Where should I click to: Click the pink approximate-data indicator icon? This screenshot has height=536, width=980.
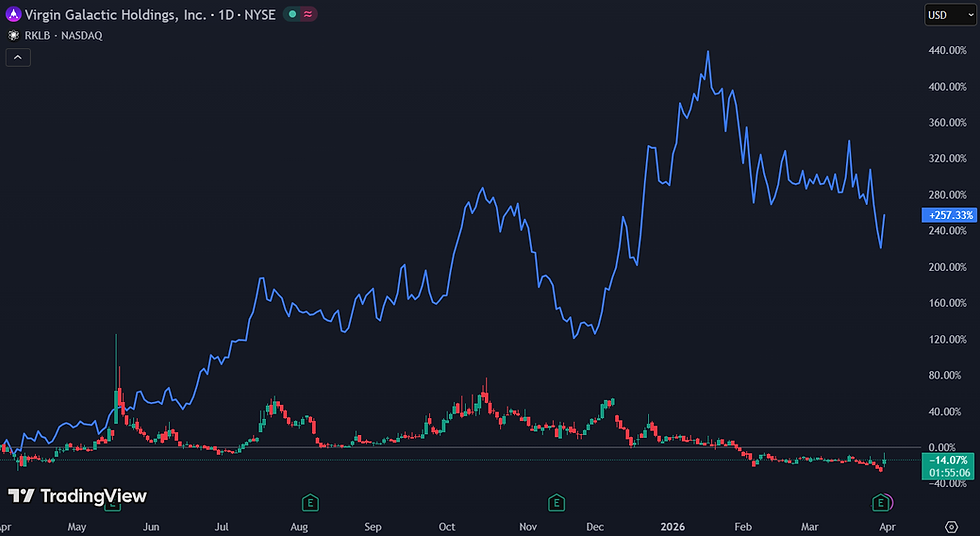308,14
